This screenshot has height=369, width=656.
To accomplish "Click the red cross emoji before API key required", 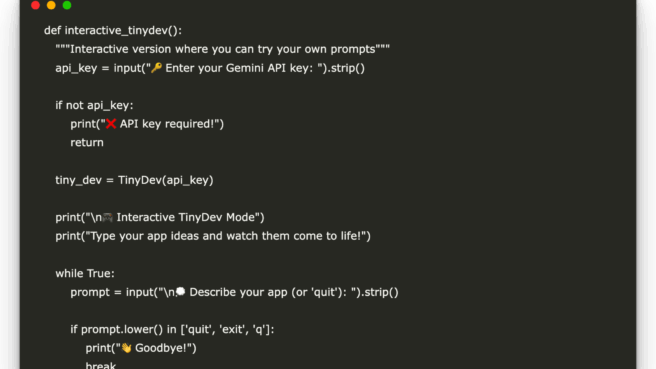I will coord(111,124).
